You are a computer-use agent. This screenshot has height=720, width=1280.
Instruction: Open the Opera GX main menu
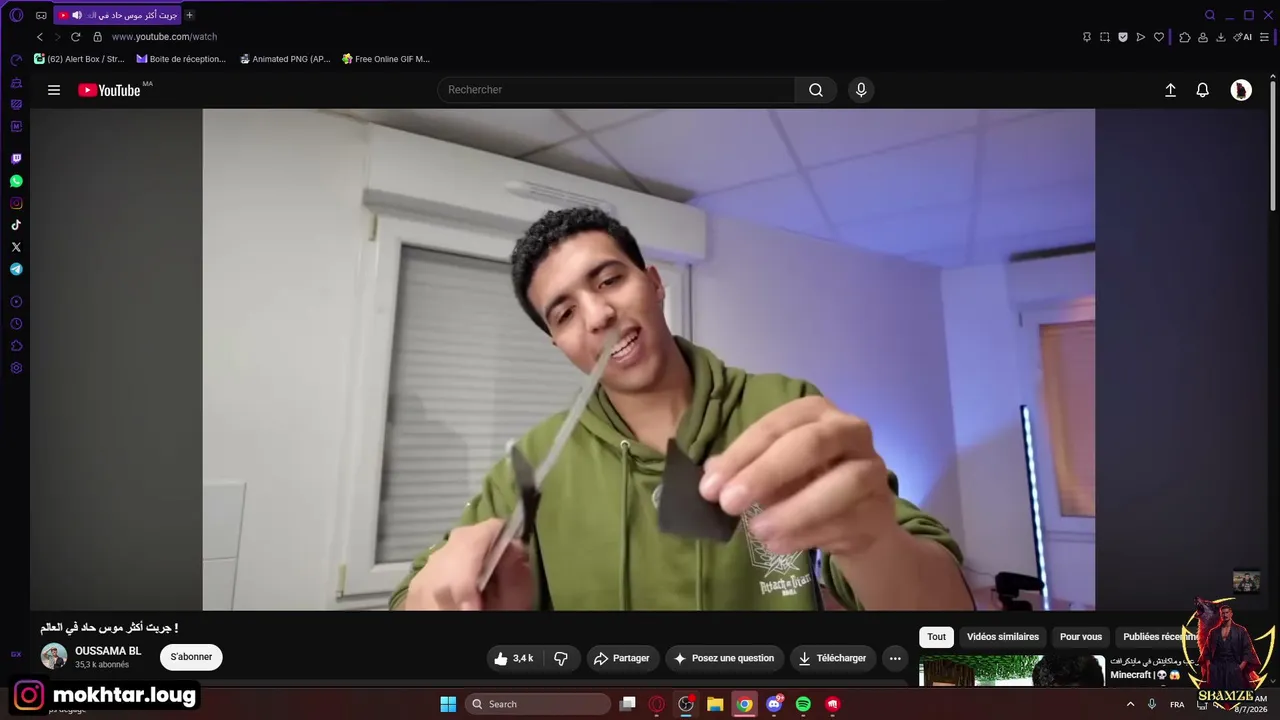(x=16, y=15)
